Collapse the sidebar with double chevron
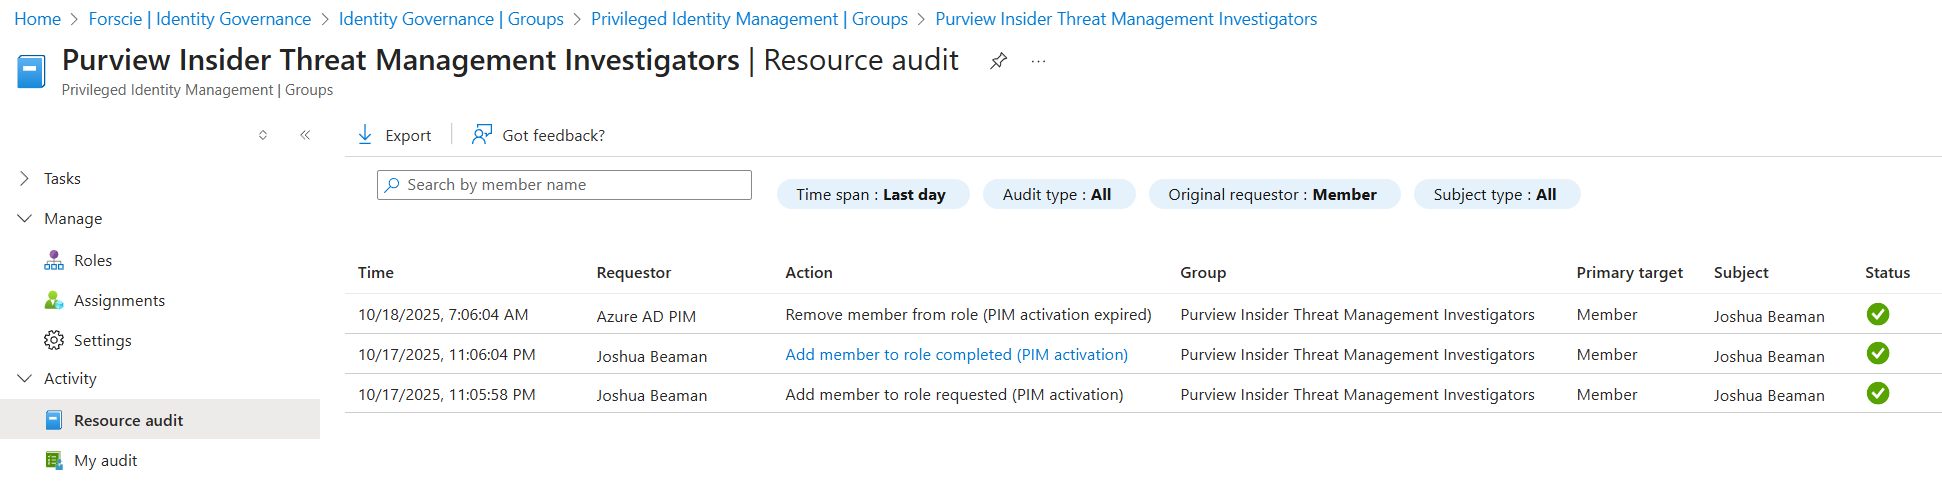Image resolution: width=1942 pixels, height=491 pixels. (x=305, y=135)
